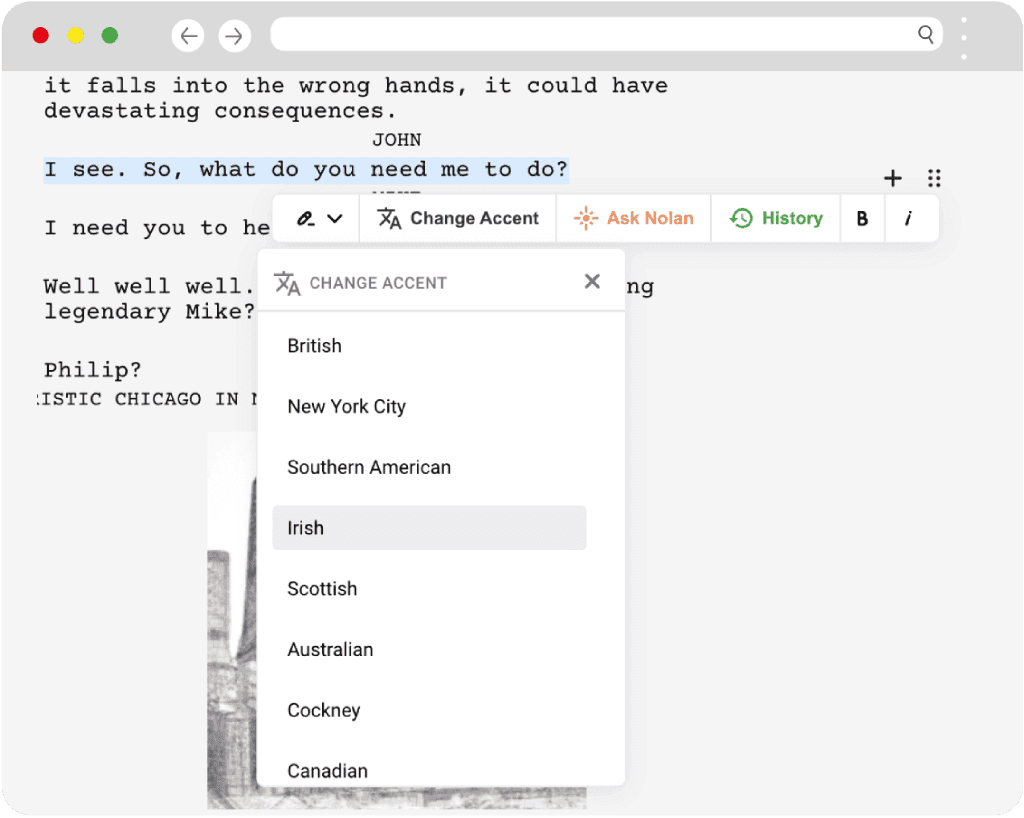Toggle italic formatting in toolbar
Viewport: 1024px width, 818px height.
pyautogui.click(x=909, y=219)
